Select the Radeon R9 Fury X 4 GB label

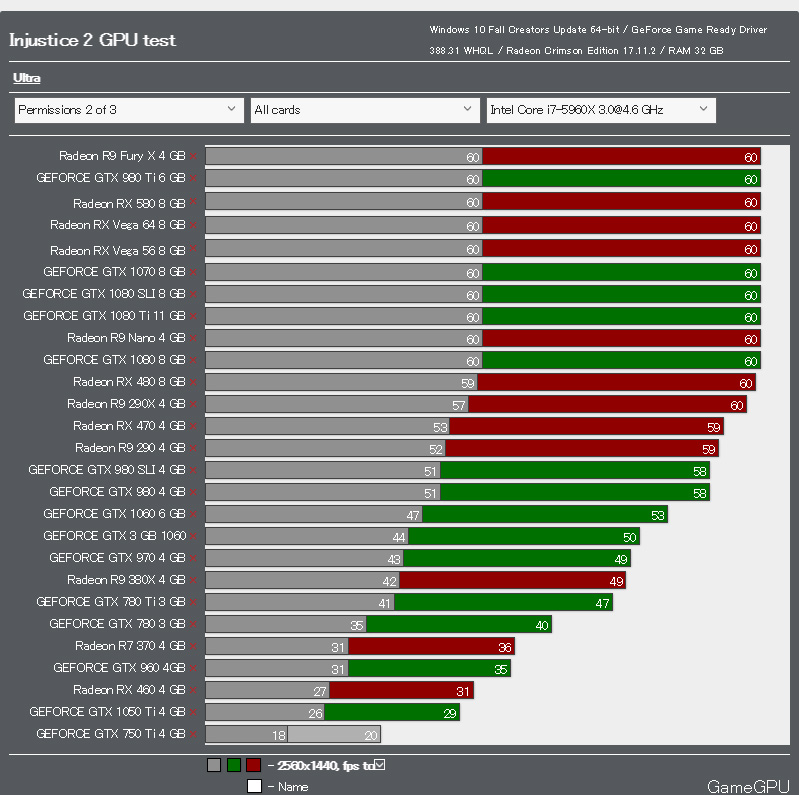[x=122, y=156]
